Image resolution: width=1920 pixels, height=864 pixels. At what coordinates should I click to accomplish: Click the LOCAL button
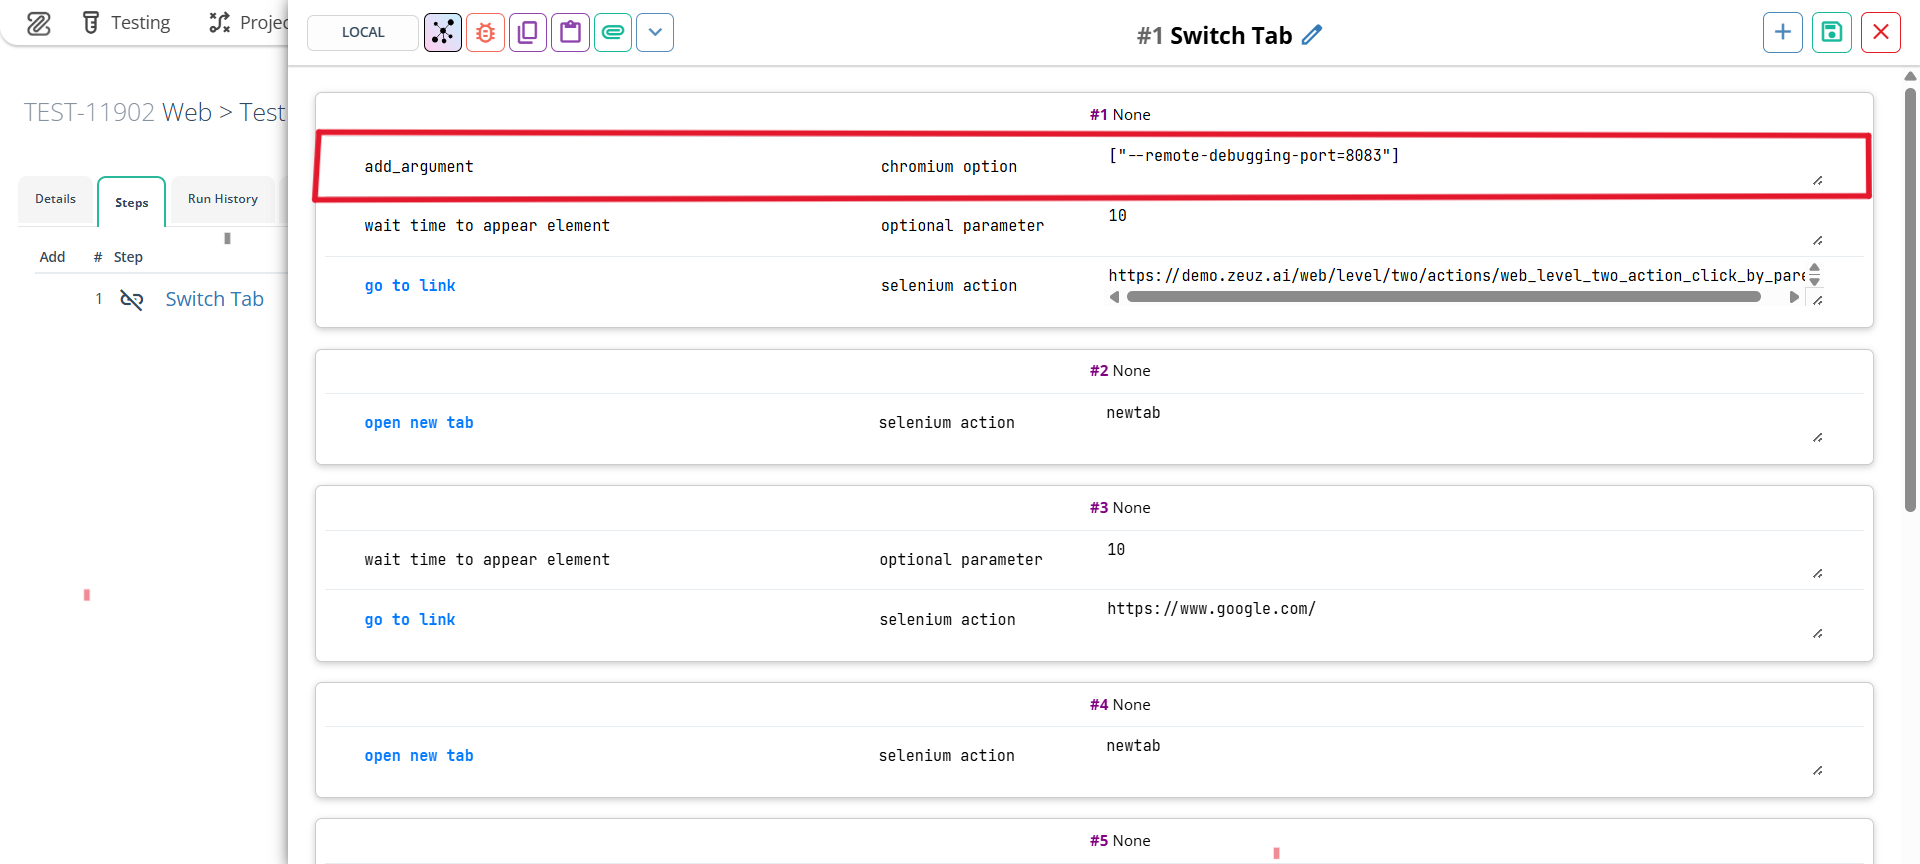click(x=363, y=32)
